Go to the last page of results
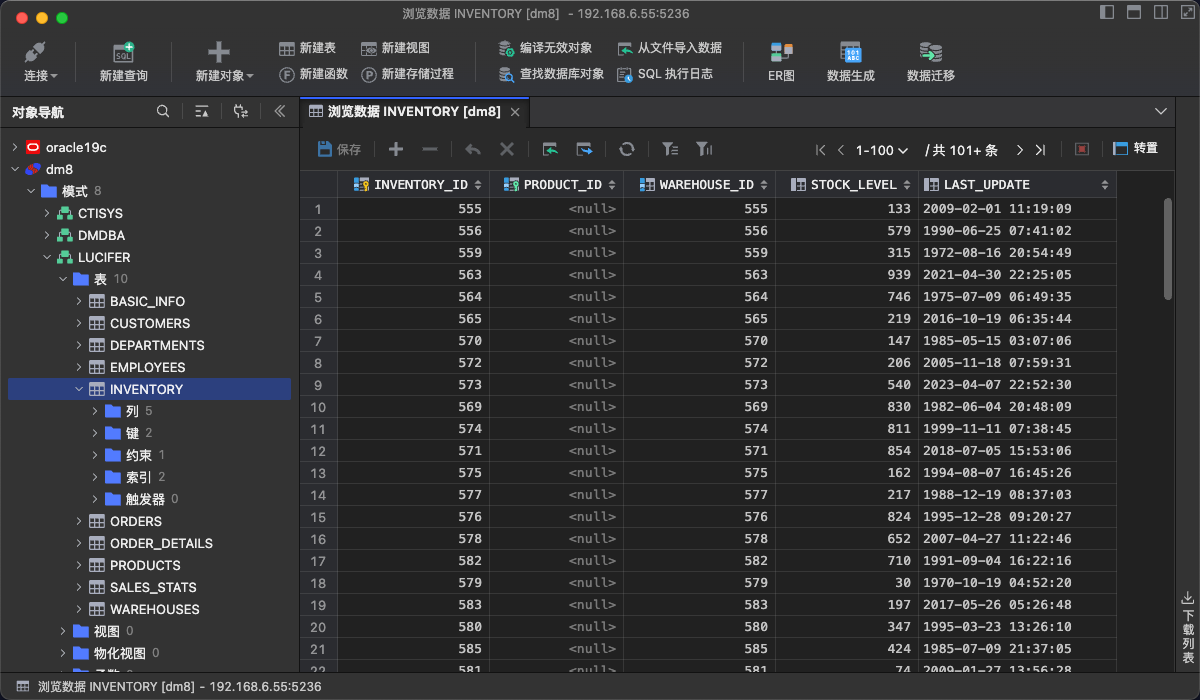Viewport: 1200px width, 700px height. (x=1040, y=150)
